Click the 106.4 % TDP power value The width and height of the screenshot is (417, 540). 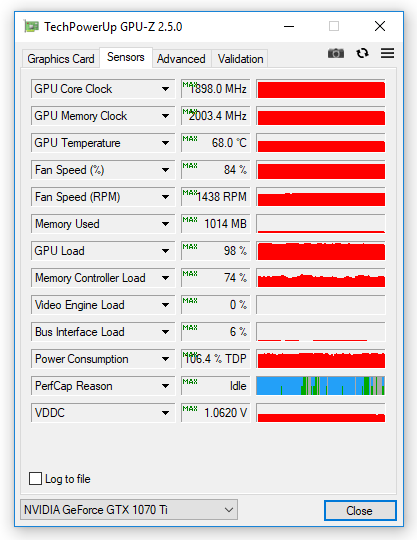216,359
